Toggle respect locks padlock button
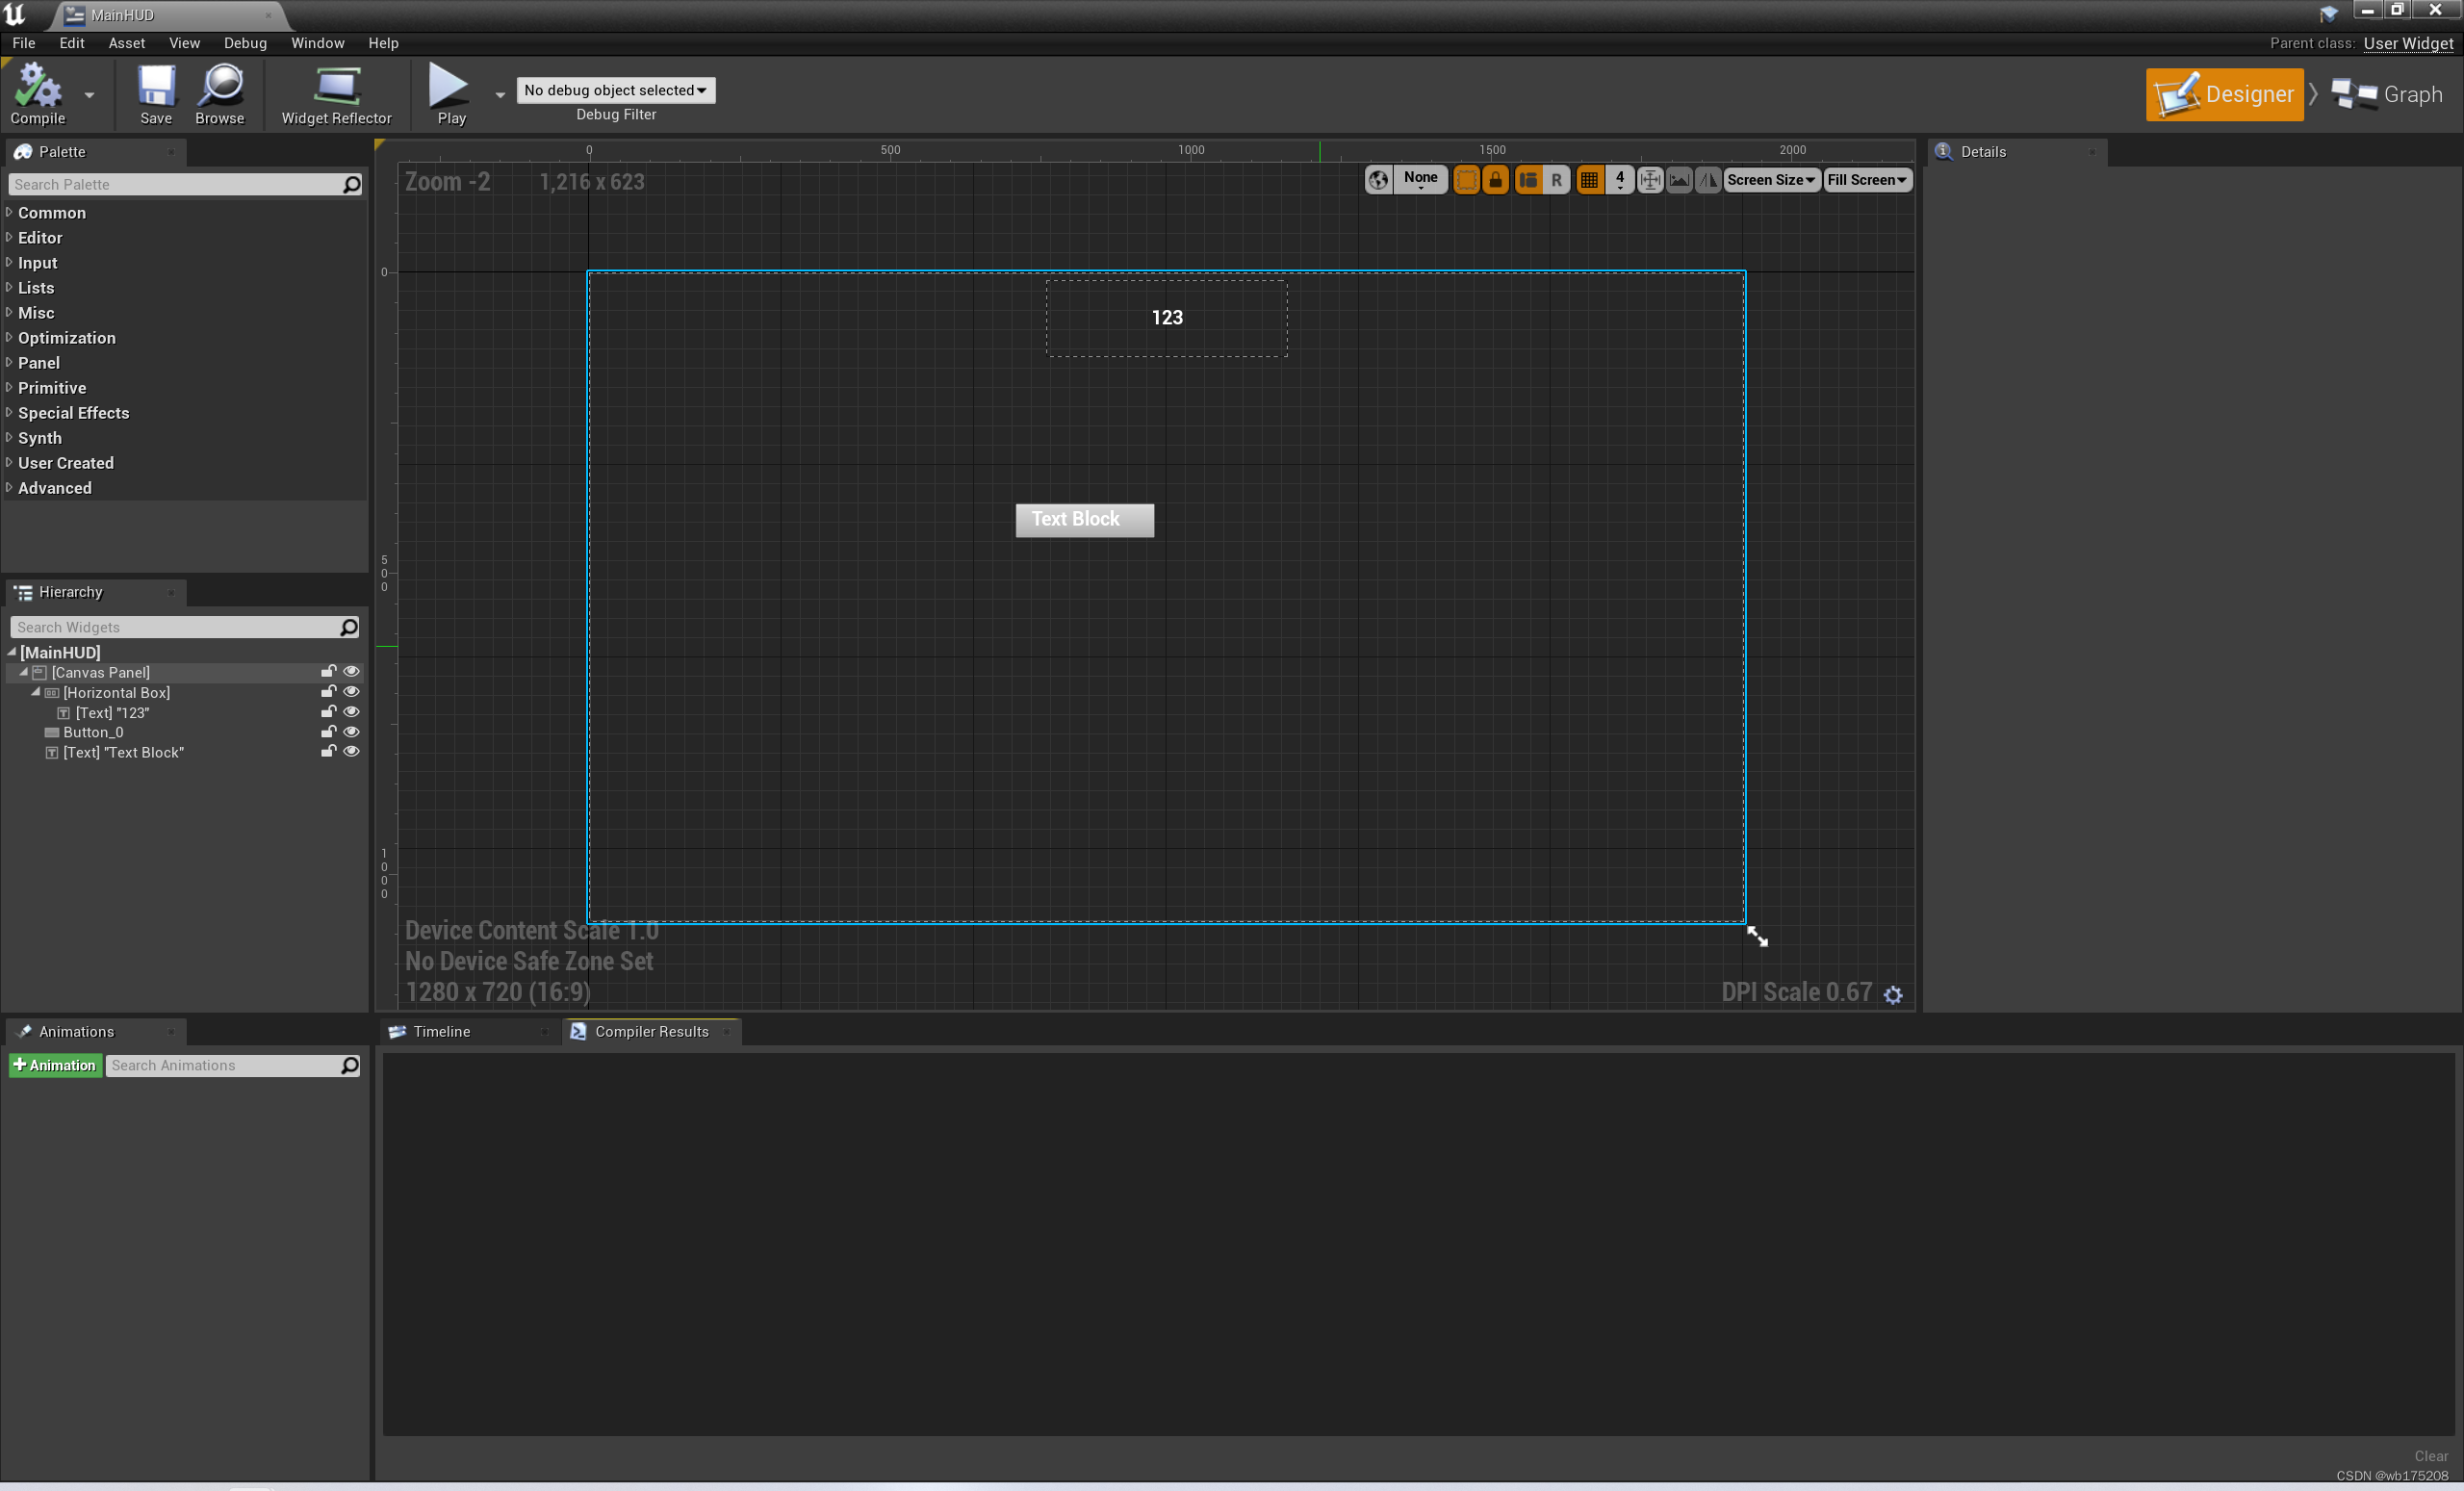Viewport: 2464px width, 1491px height. tap(1495, 180)
